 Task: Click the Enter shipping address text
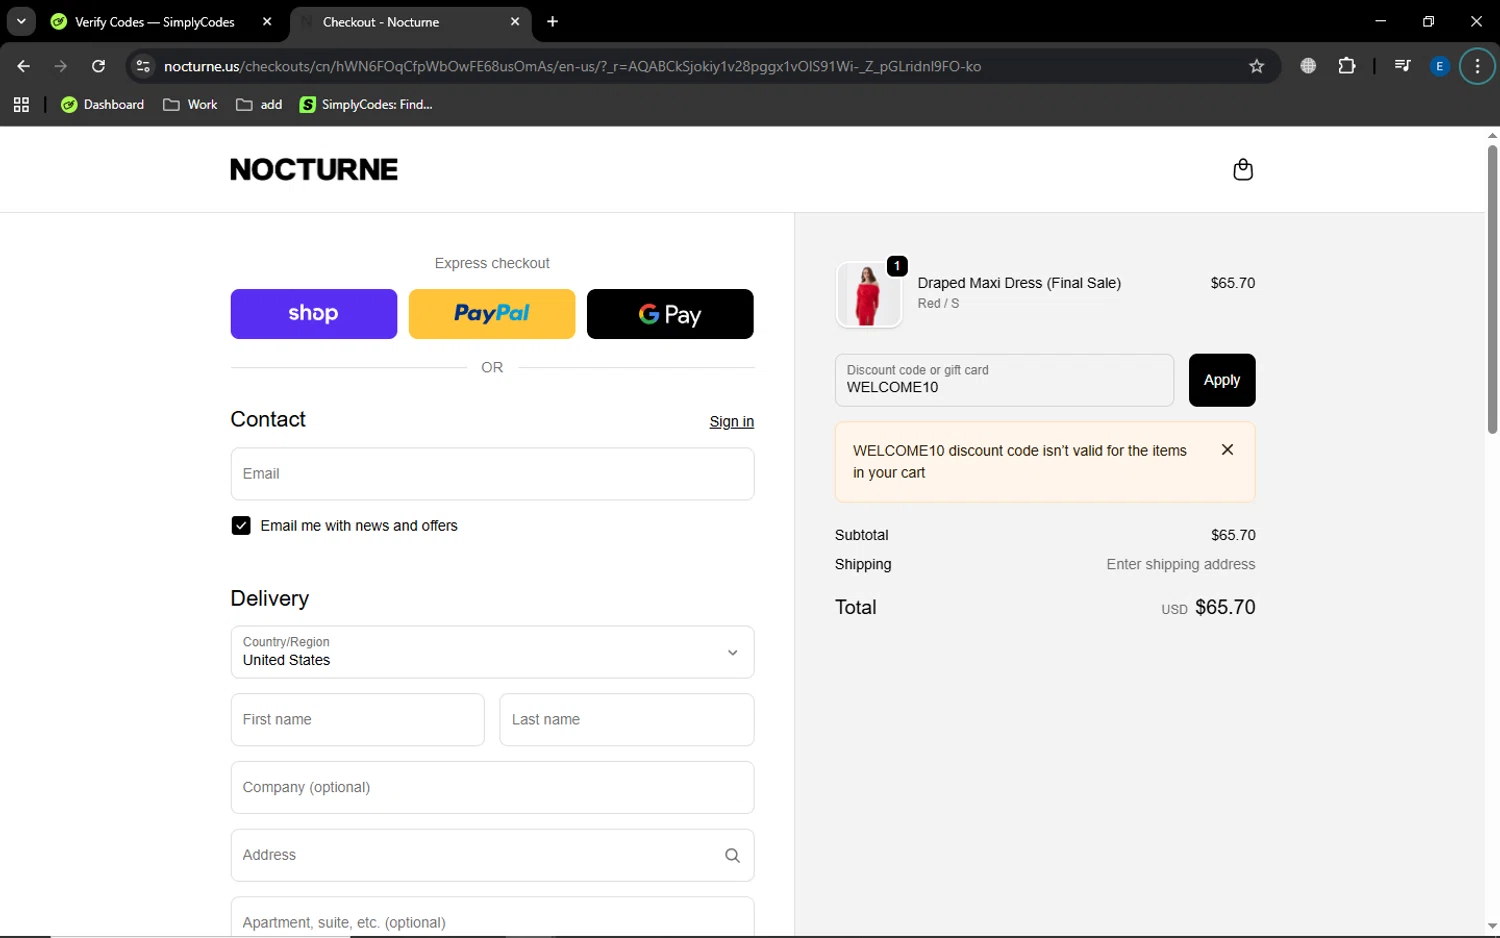point(1180,564)
